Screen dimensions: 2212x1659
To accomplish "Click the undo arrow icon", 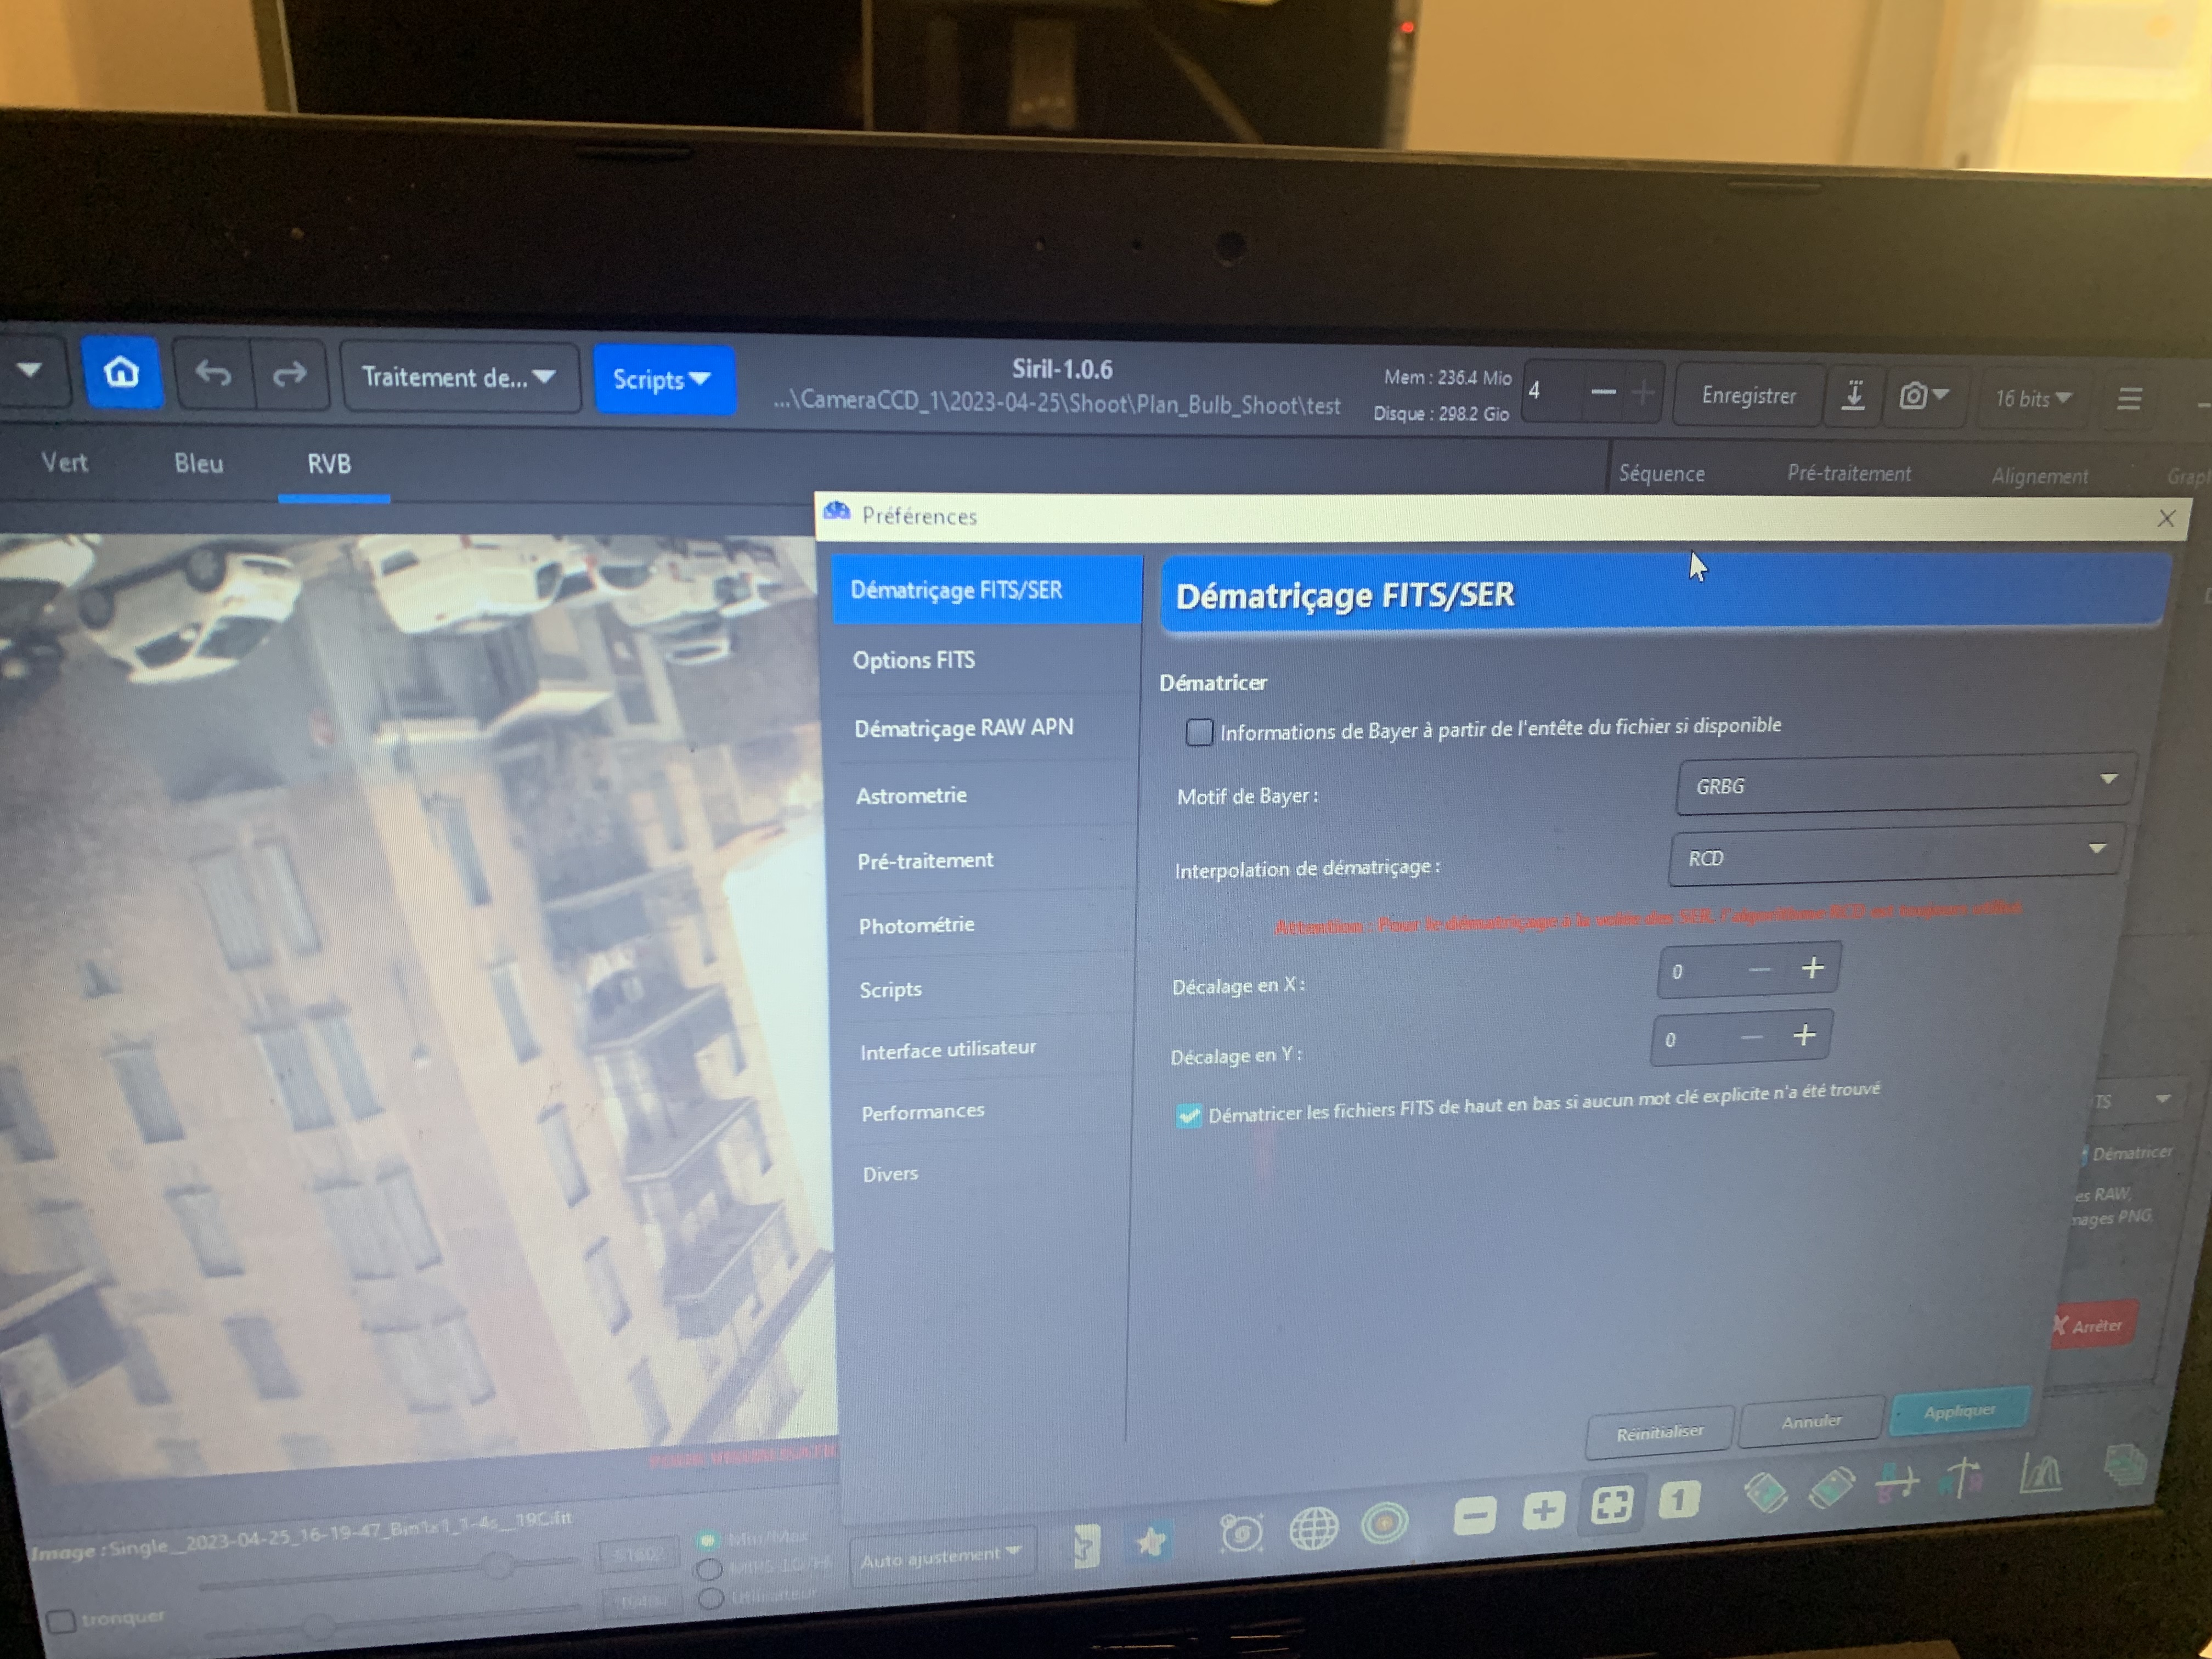I will [213, 374].
